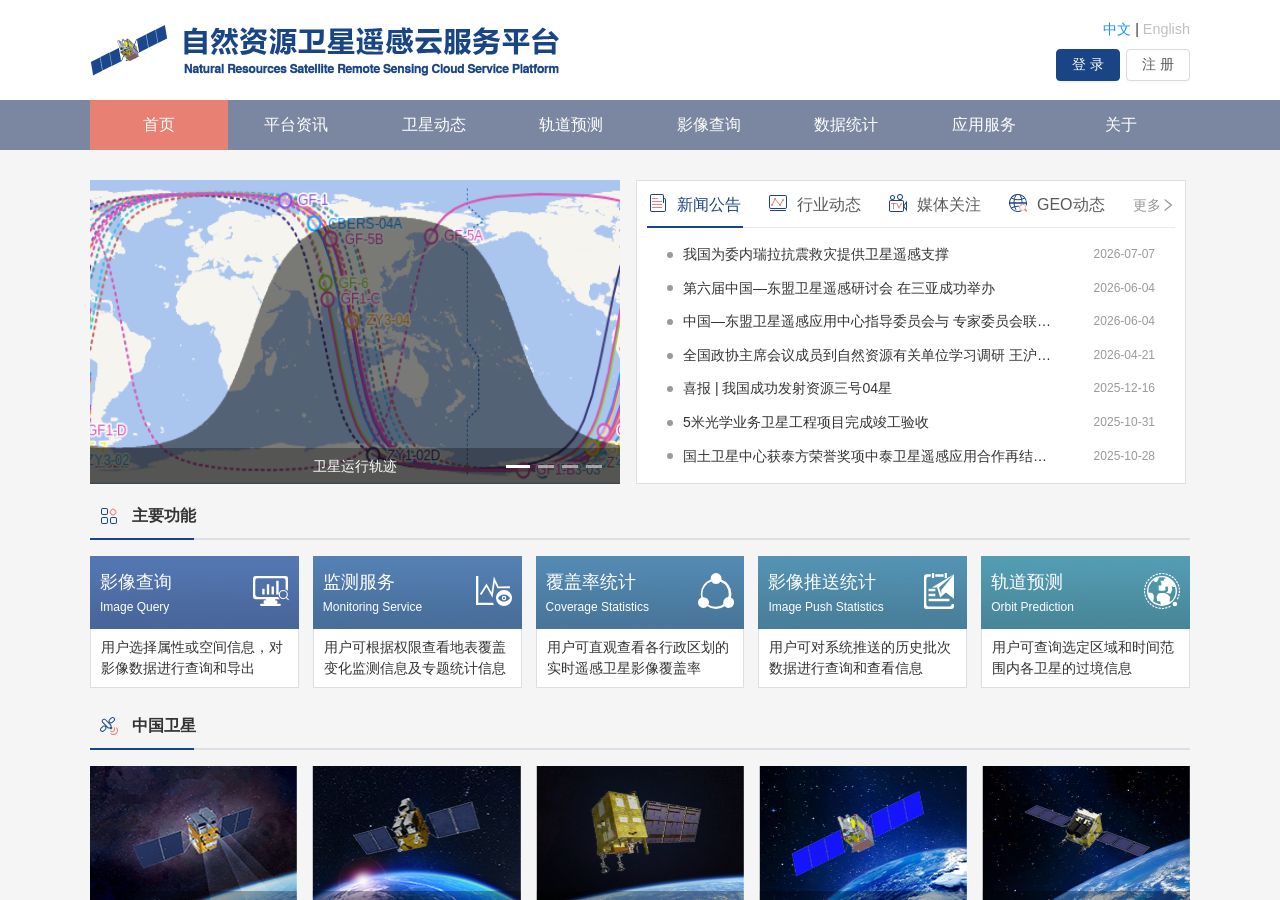1280x900 pixels.
Task: Open second China satellite thumbnail
Action: pyautogui.click(x=417, y=833)
